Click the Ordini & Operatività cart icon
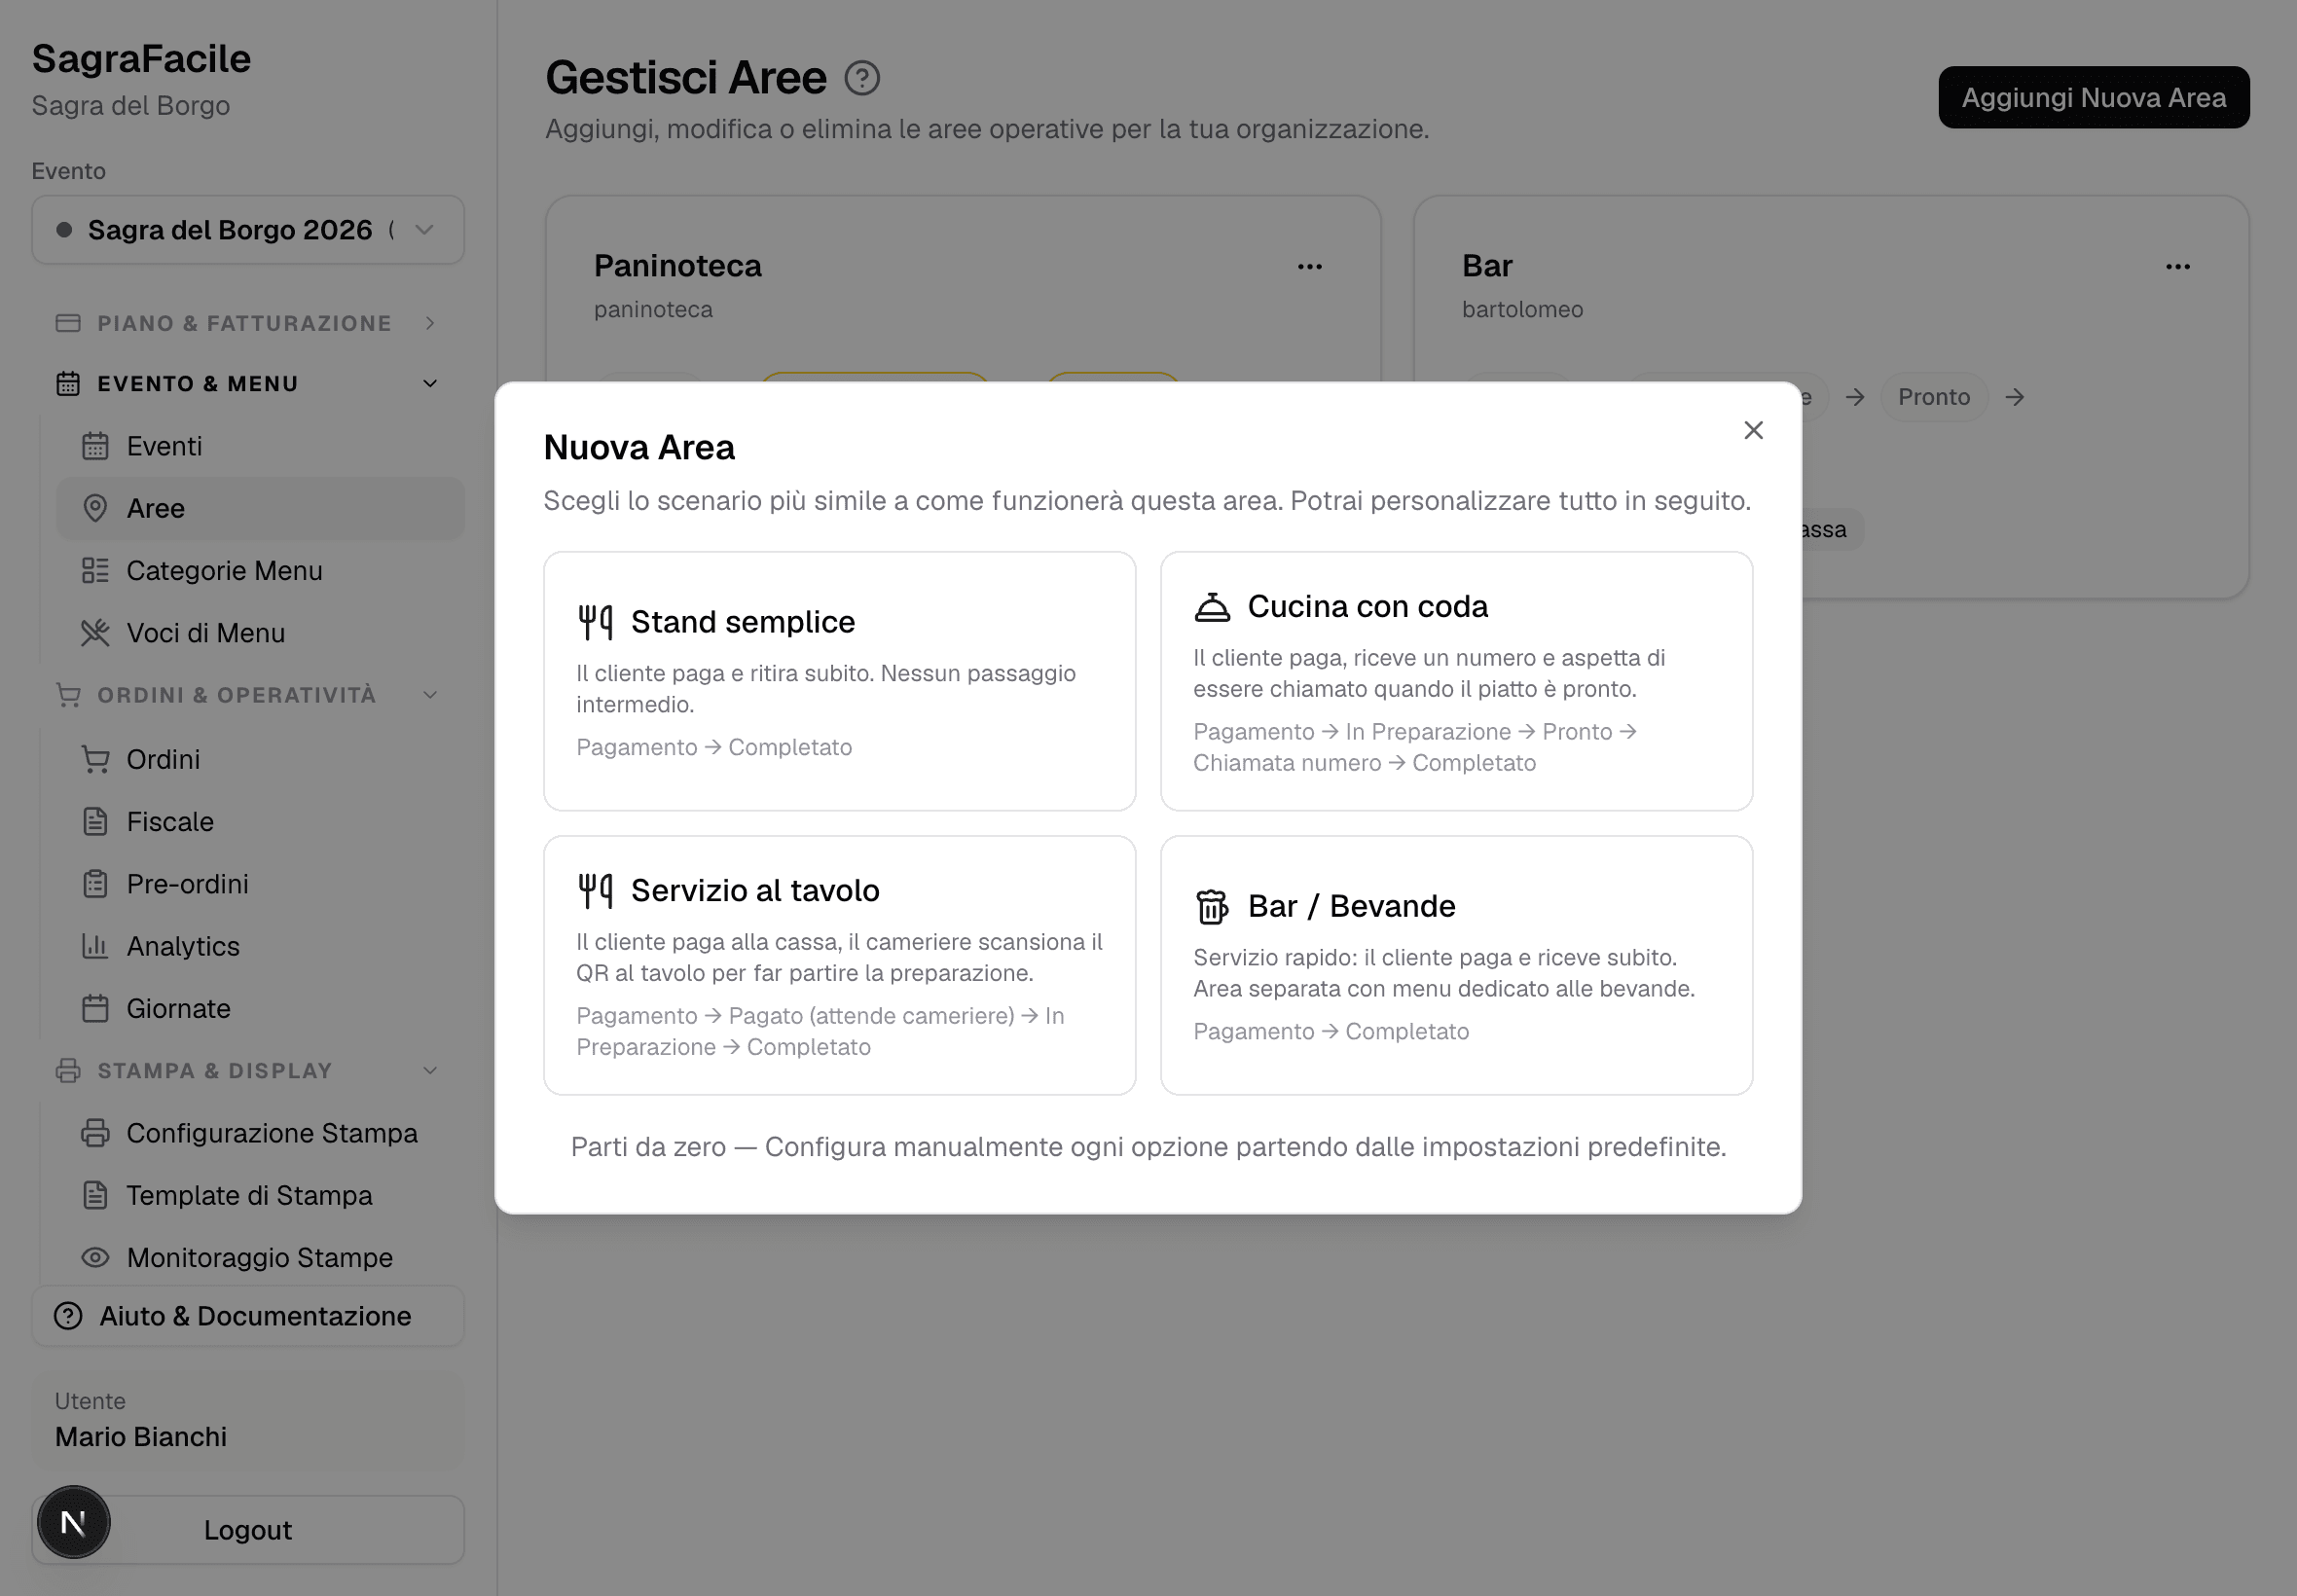 [68, 695]
